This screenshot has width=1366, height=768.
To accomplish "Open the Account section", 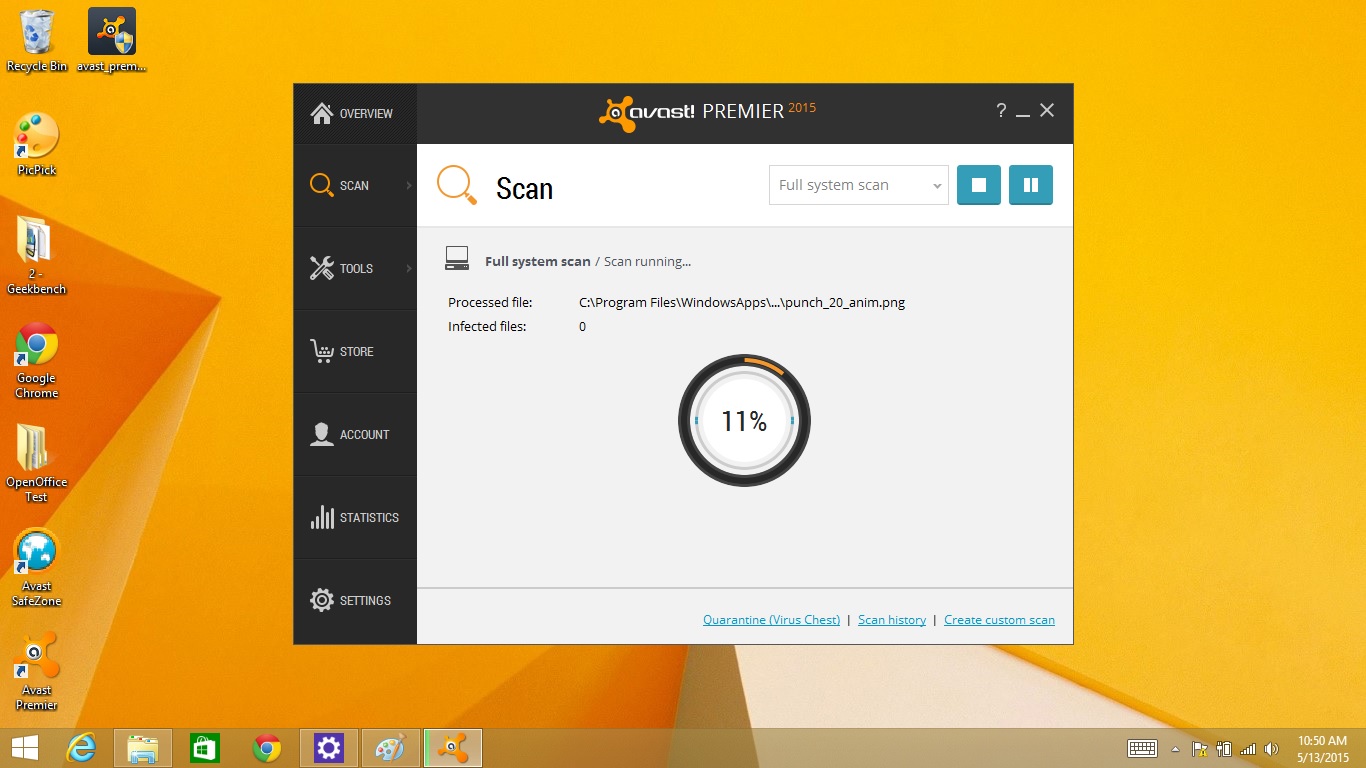I will point(355,435).
